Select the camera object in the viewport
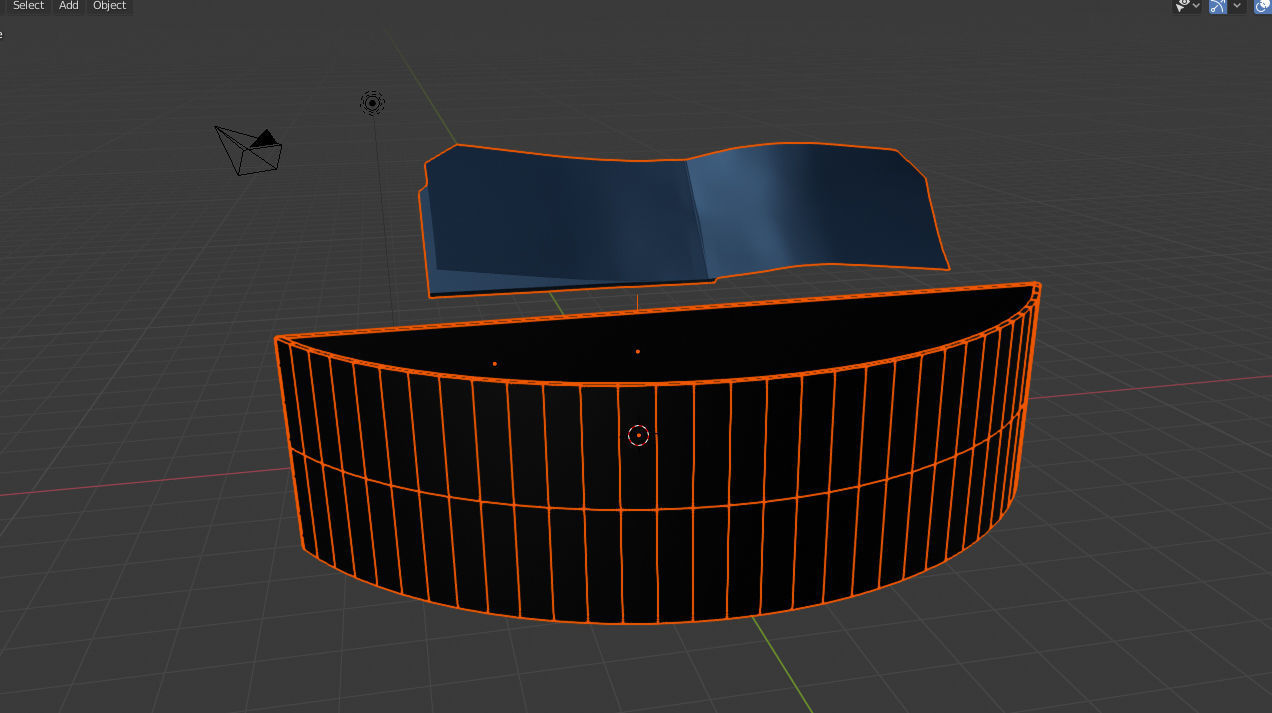This screenshot has height=713, width=1272. [x=249, y=150]
